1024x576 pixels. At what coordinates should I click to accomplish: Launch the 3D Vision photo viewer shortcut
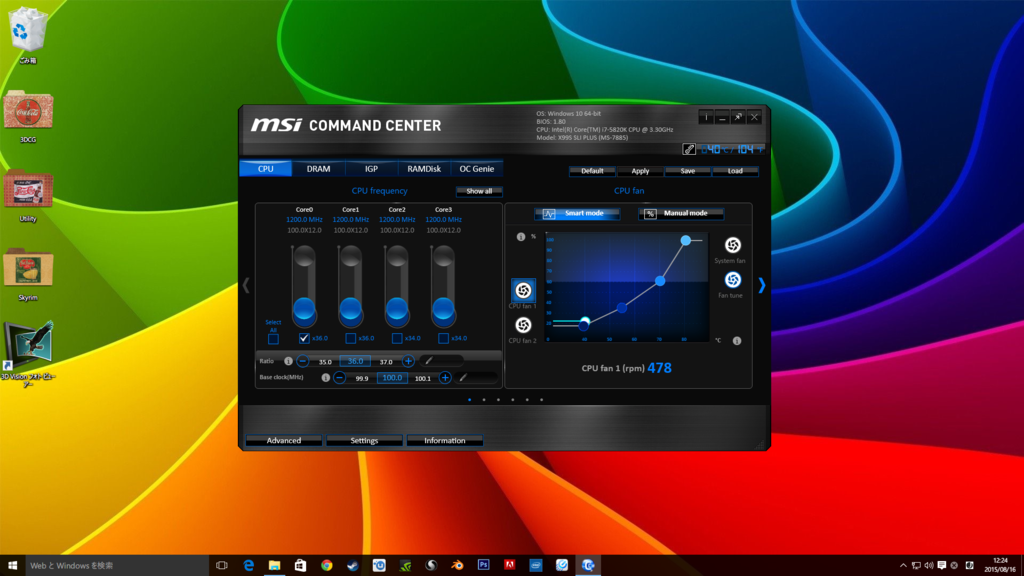click(27, 355)
